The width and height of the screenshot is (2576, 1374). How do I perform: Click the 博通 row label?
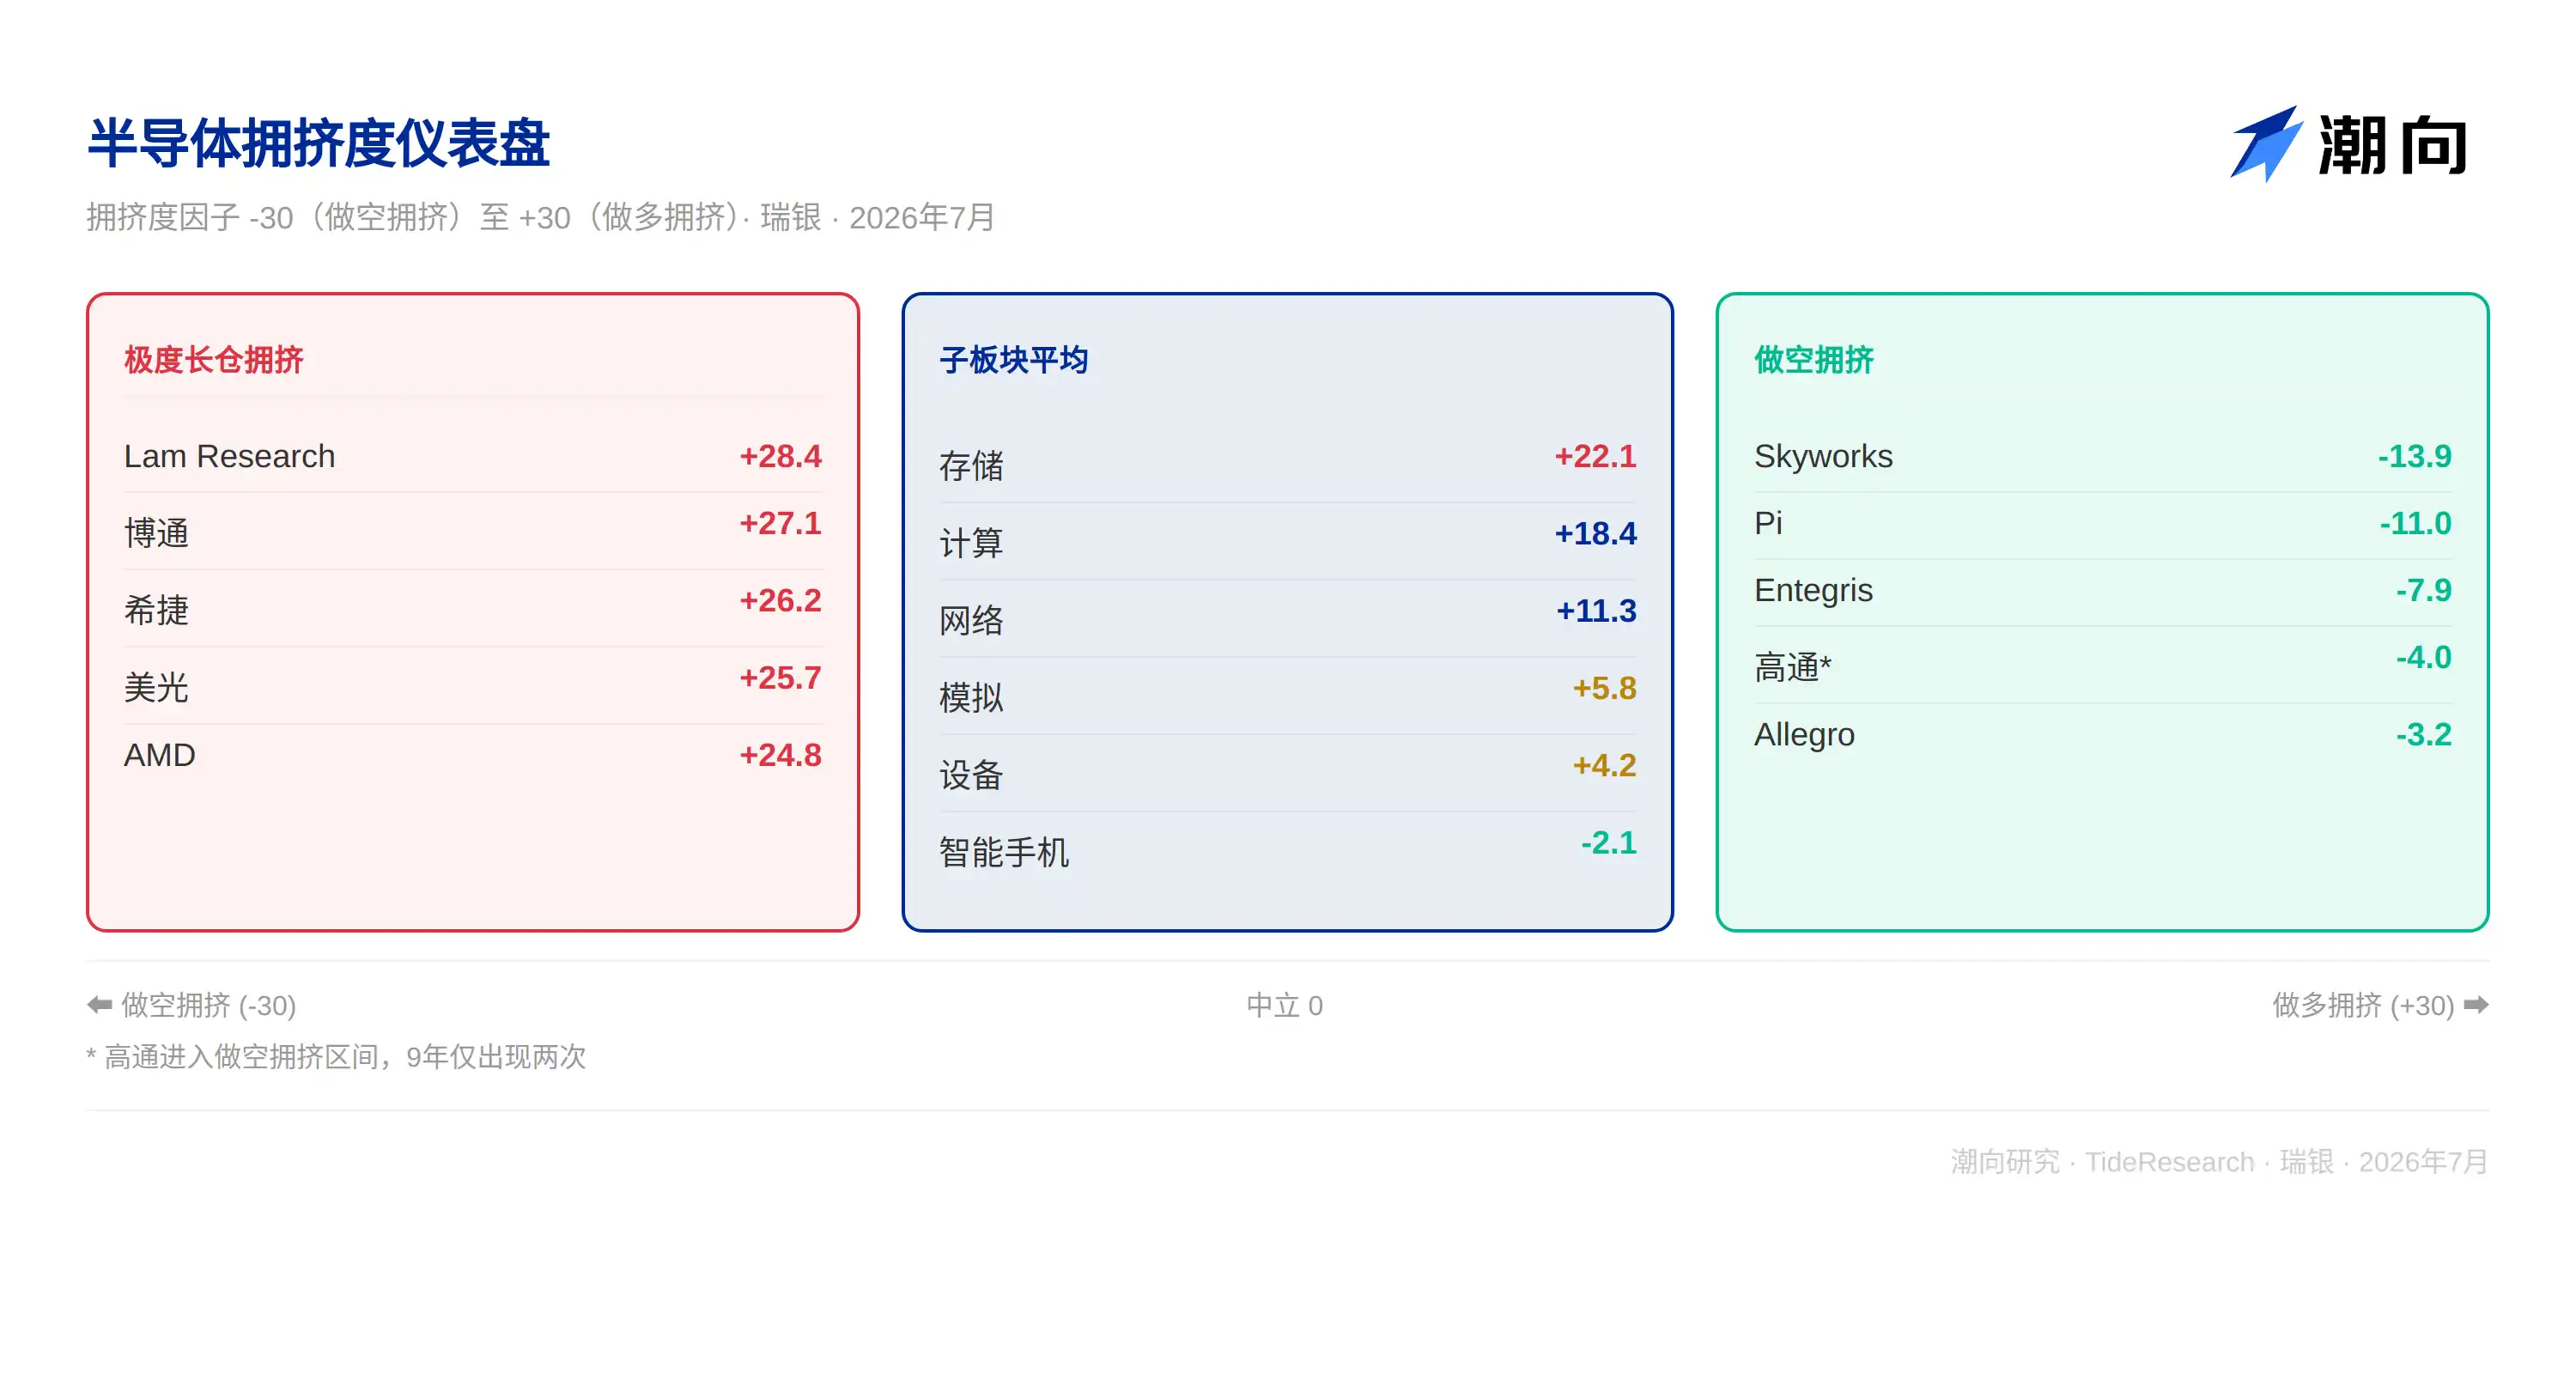coord(156,533)
